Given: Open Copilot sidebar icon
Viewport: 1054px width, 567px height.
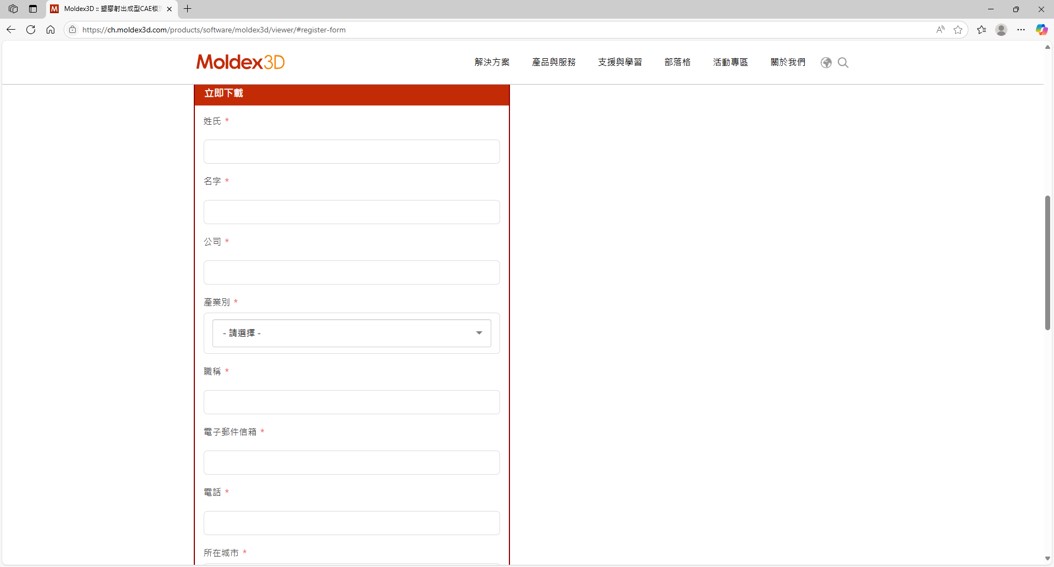Looking at the screenshot, I should tap(1041, 30).
